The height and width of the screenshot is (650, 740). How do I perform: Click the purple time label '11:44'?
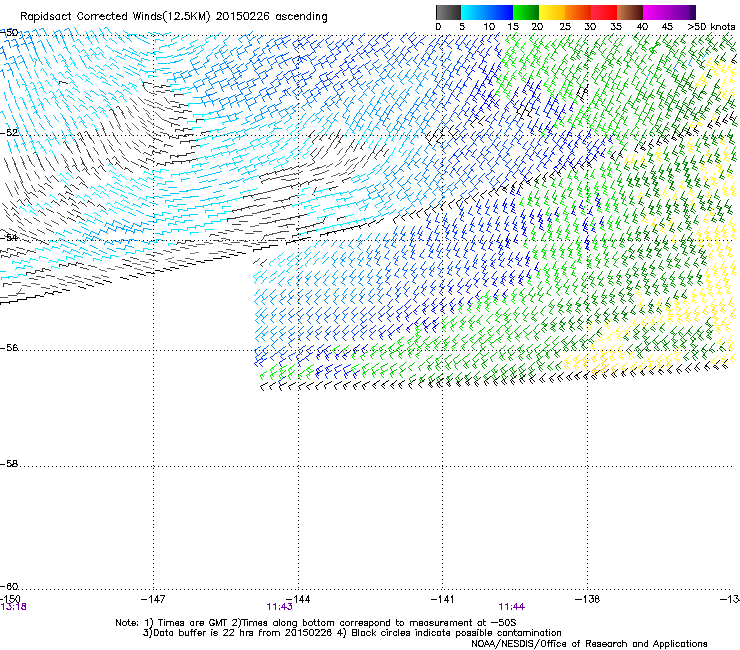(512, 607)
